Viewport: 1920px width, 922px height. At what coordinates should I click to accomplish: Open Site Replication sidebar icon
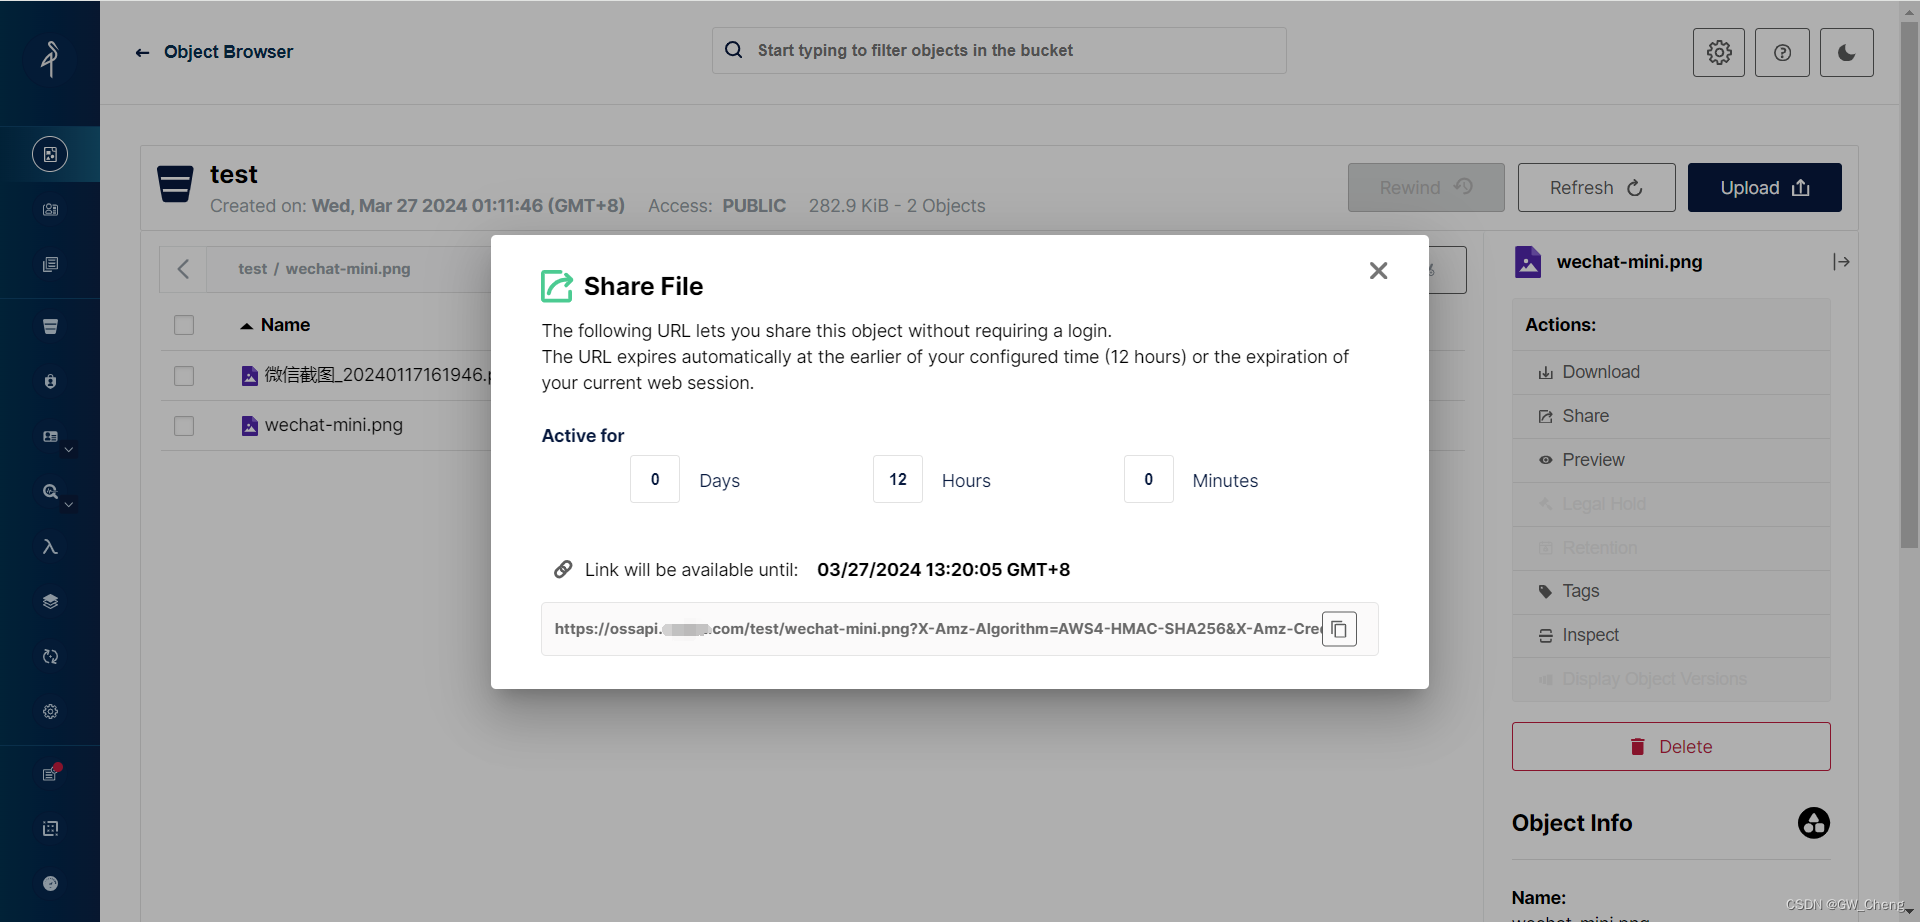click(x=50, y=656)
